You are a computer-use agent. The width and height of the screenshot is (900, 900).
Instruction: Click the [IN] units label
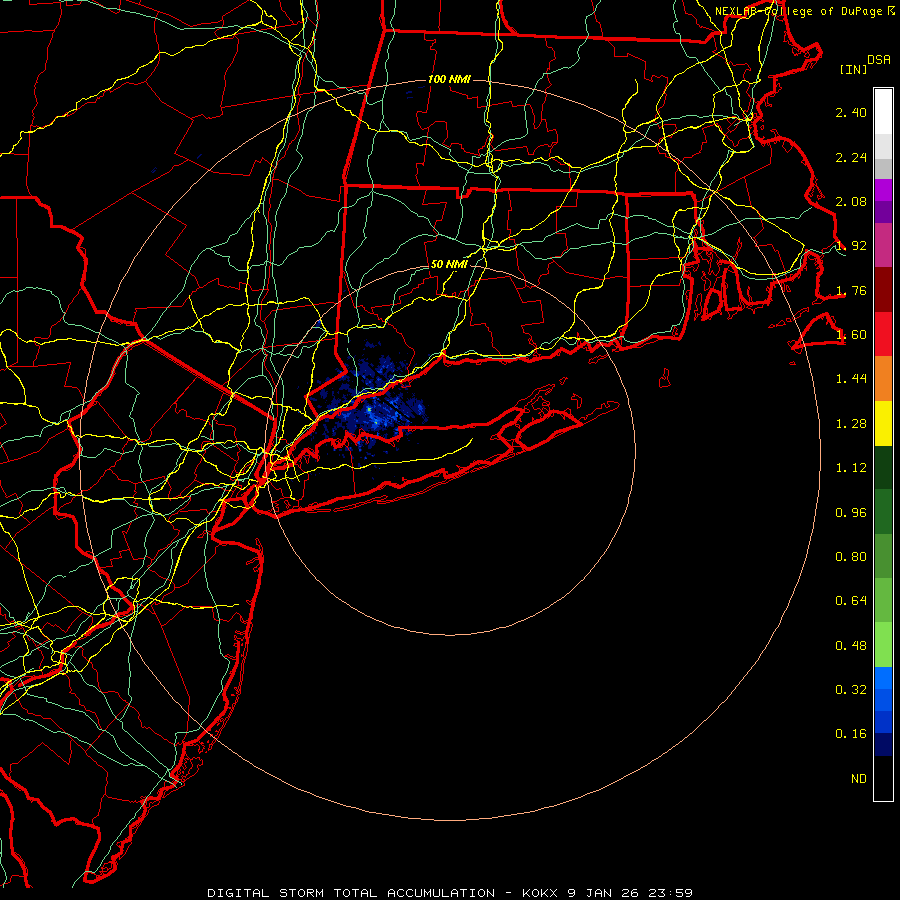click(x=853, y=69)
